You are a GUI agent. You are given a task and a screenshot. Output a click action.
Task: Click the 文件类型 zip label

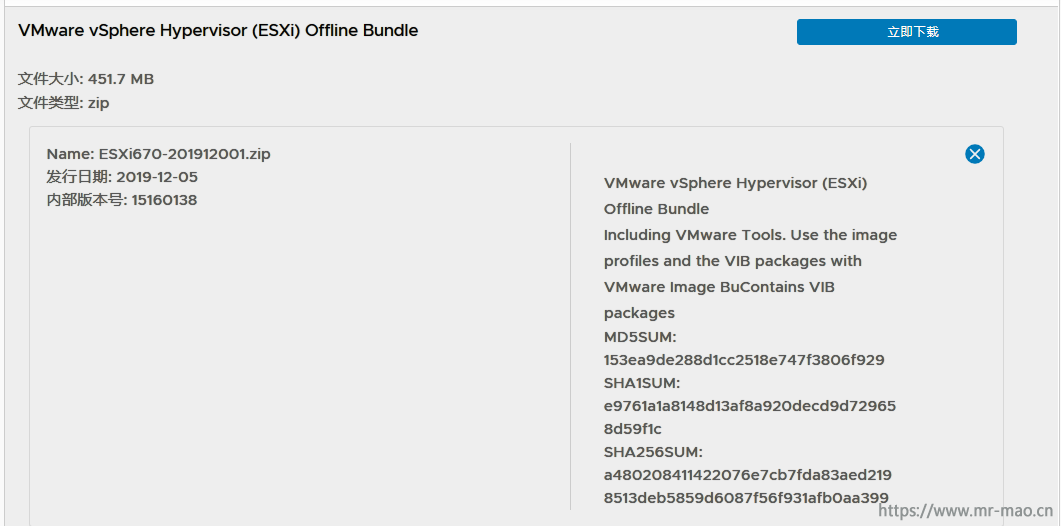tap(64, 104)
